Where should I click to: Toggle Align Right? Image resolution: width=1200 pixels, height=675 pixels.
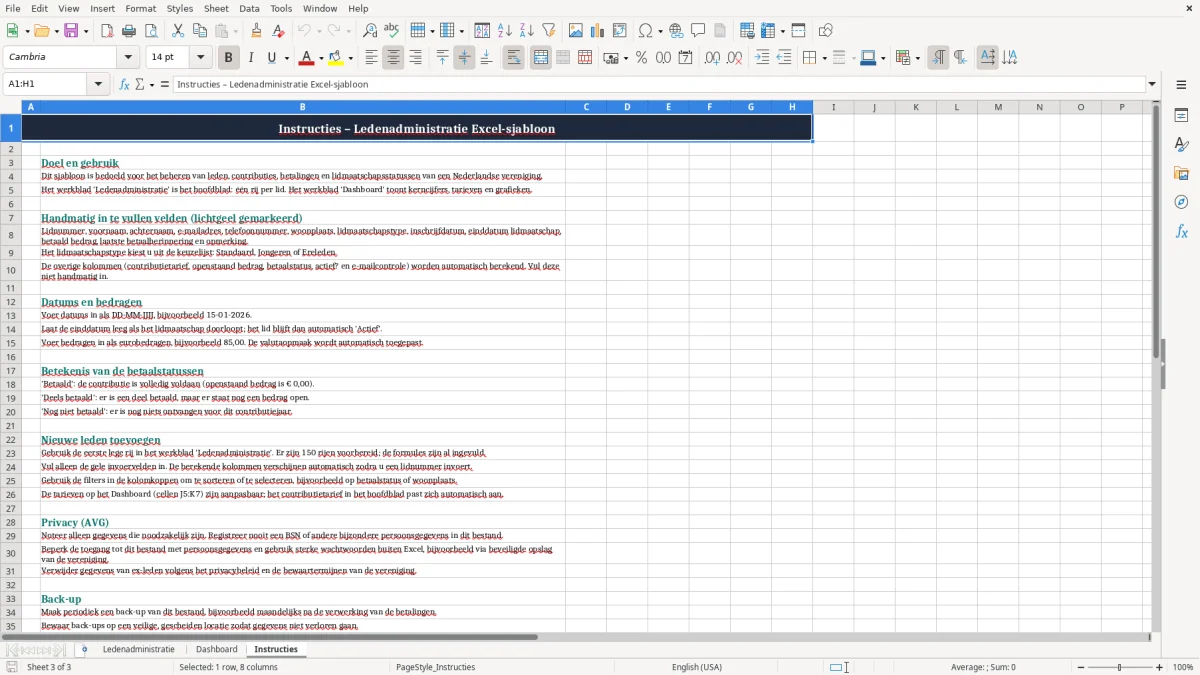(415, 58)
